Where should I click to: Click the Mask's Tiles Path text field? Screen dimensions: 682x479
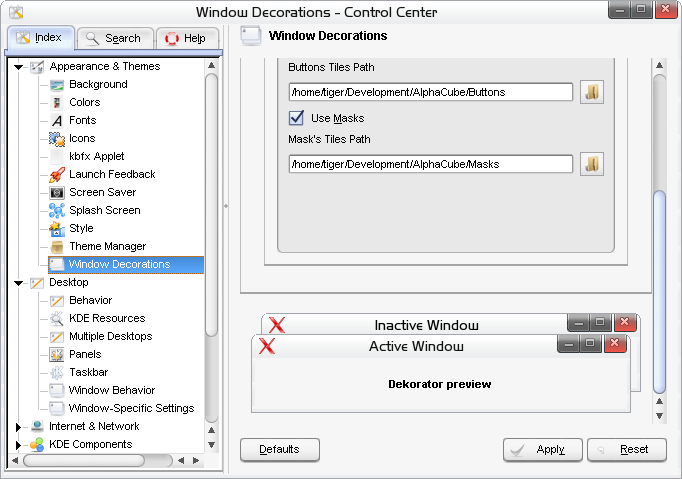point(431,164)
